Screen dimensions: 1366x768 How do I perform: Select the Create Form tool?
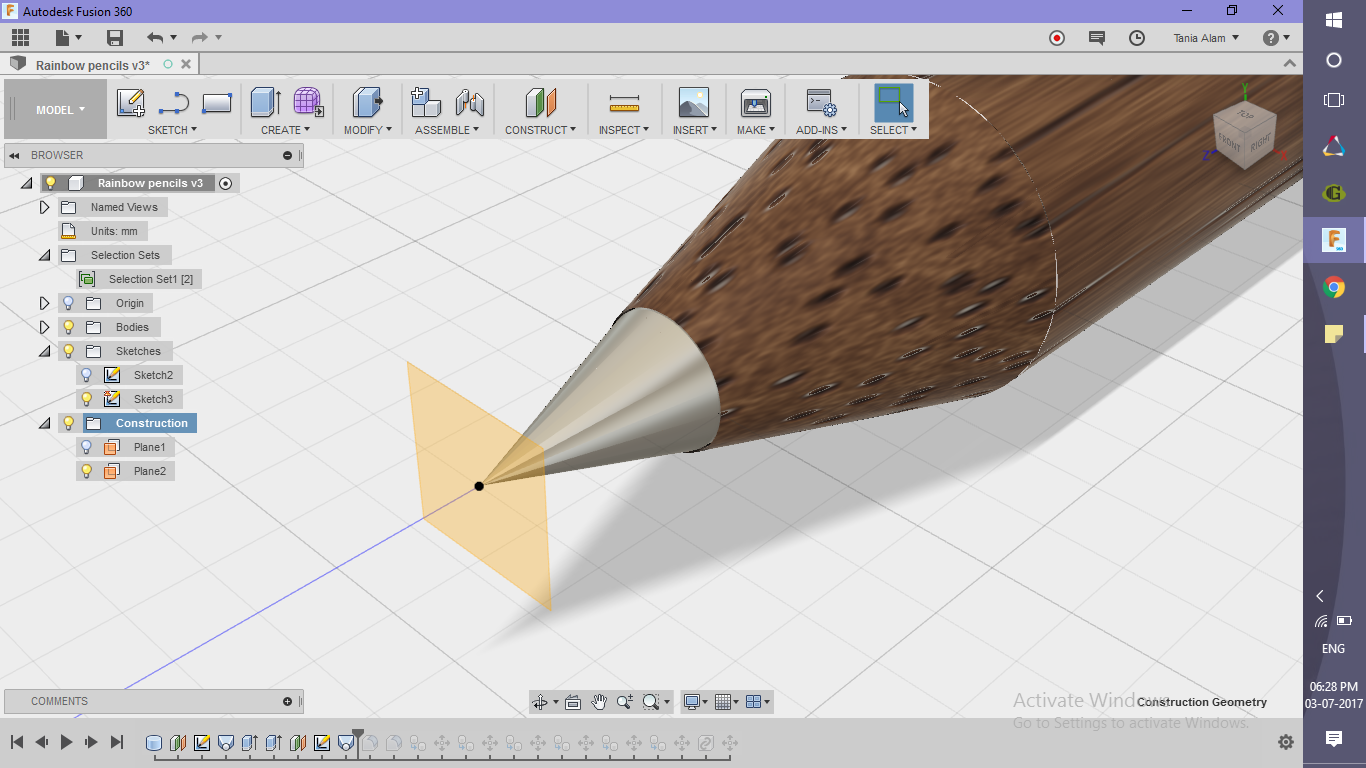coord(308,102)
